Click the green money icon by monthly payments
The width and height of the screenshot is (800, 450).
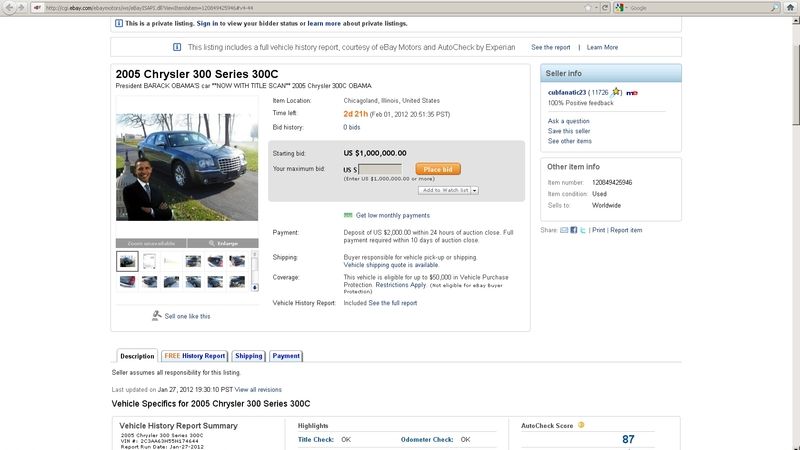click(348, 215)
